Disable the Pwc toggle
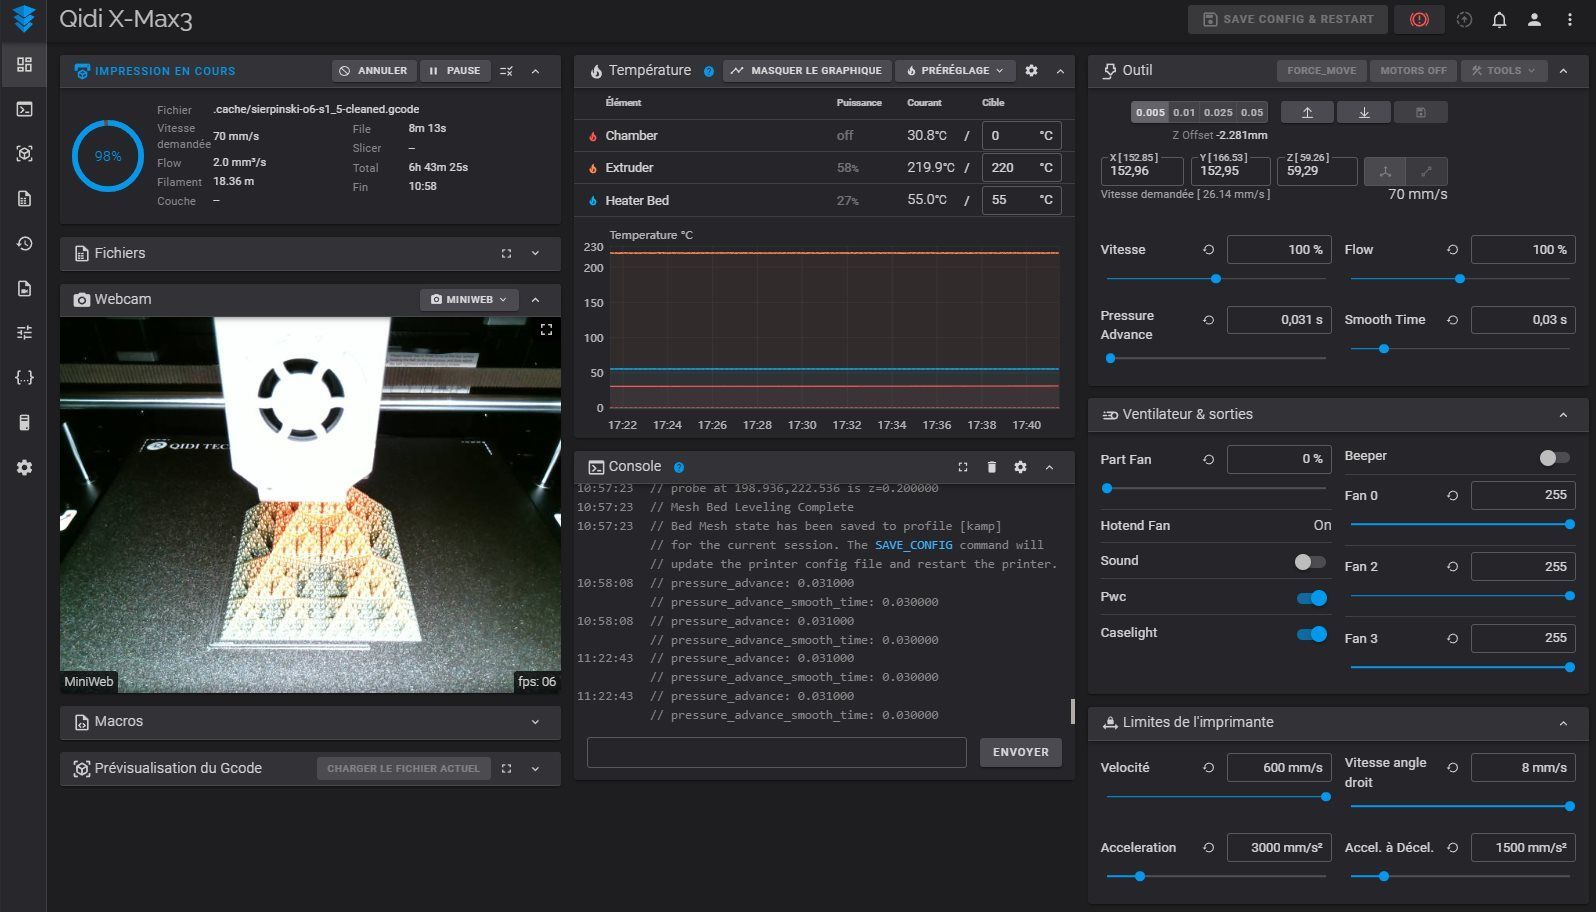This screenshot has width=1596, height=912. click(1311, 598)
